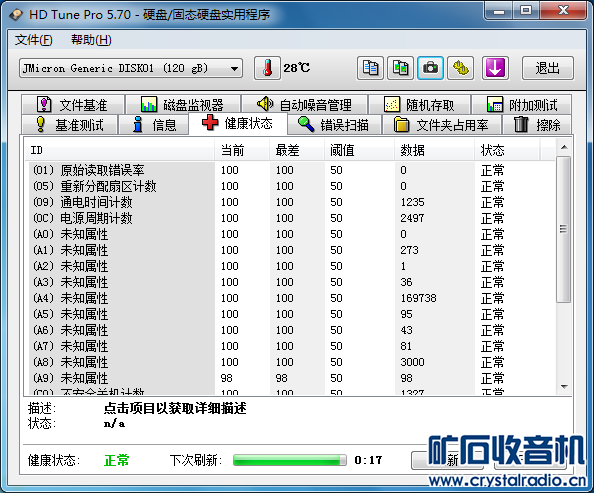Viewport: 594px width, 493px height.
Task: Select the (0C) 电源周期计数 row
Action: click(290, 218)
